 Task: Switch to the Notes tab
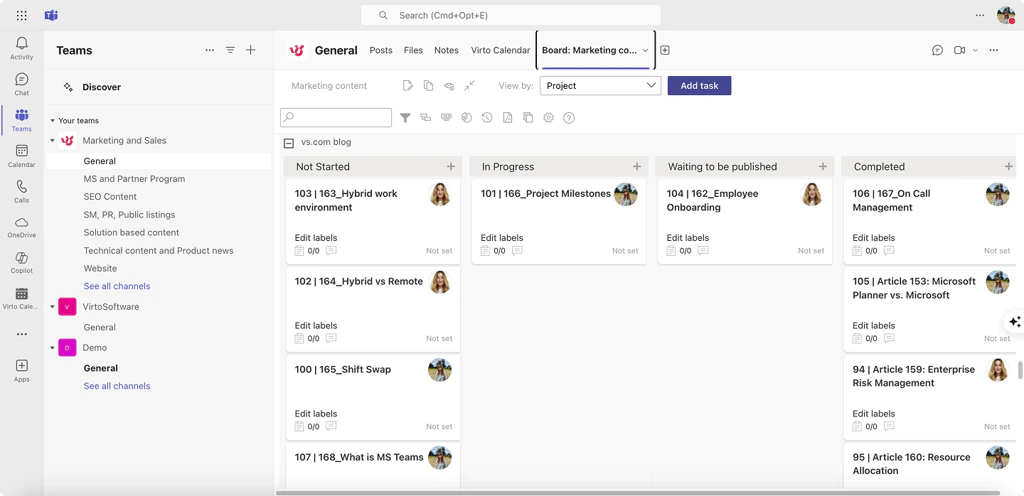point(447,50)
